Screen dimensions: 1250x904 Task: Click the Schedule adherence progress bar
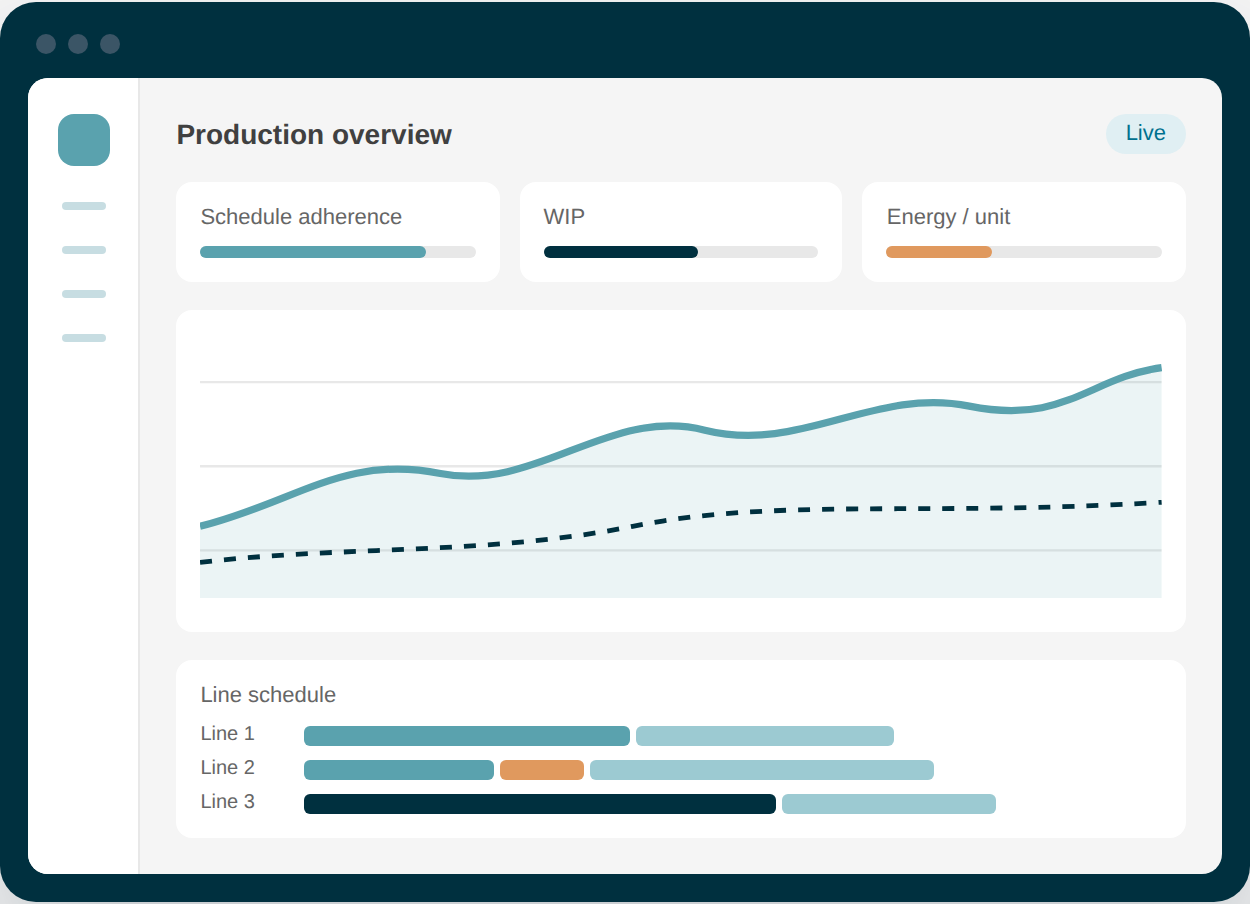pos(338,252)
